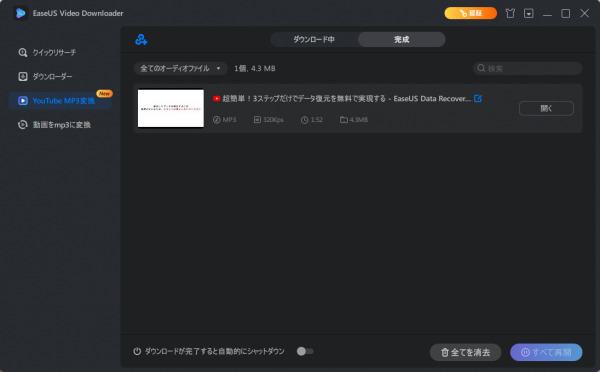
Task: Click the 開く button for the file
Action: [x=546, y=108]
